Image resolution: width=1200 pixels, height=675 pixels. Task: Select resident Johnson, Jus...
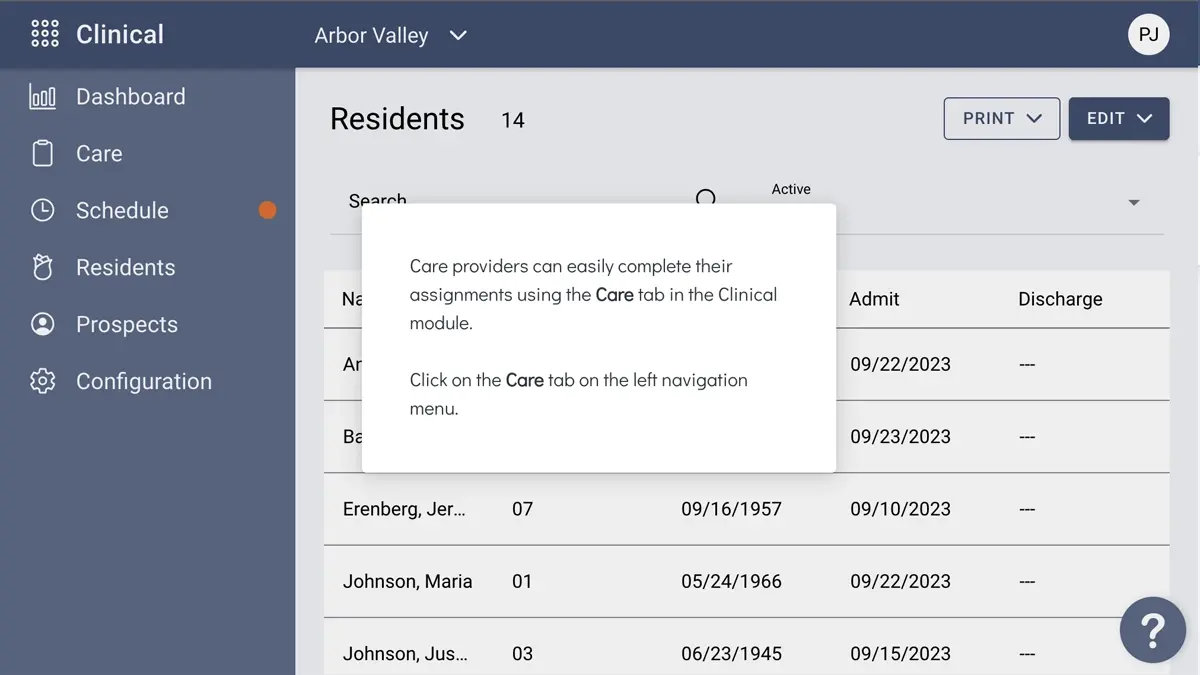[x=405, y=654]
